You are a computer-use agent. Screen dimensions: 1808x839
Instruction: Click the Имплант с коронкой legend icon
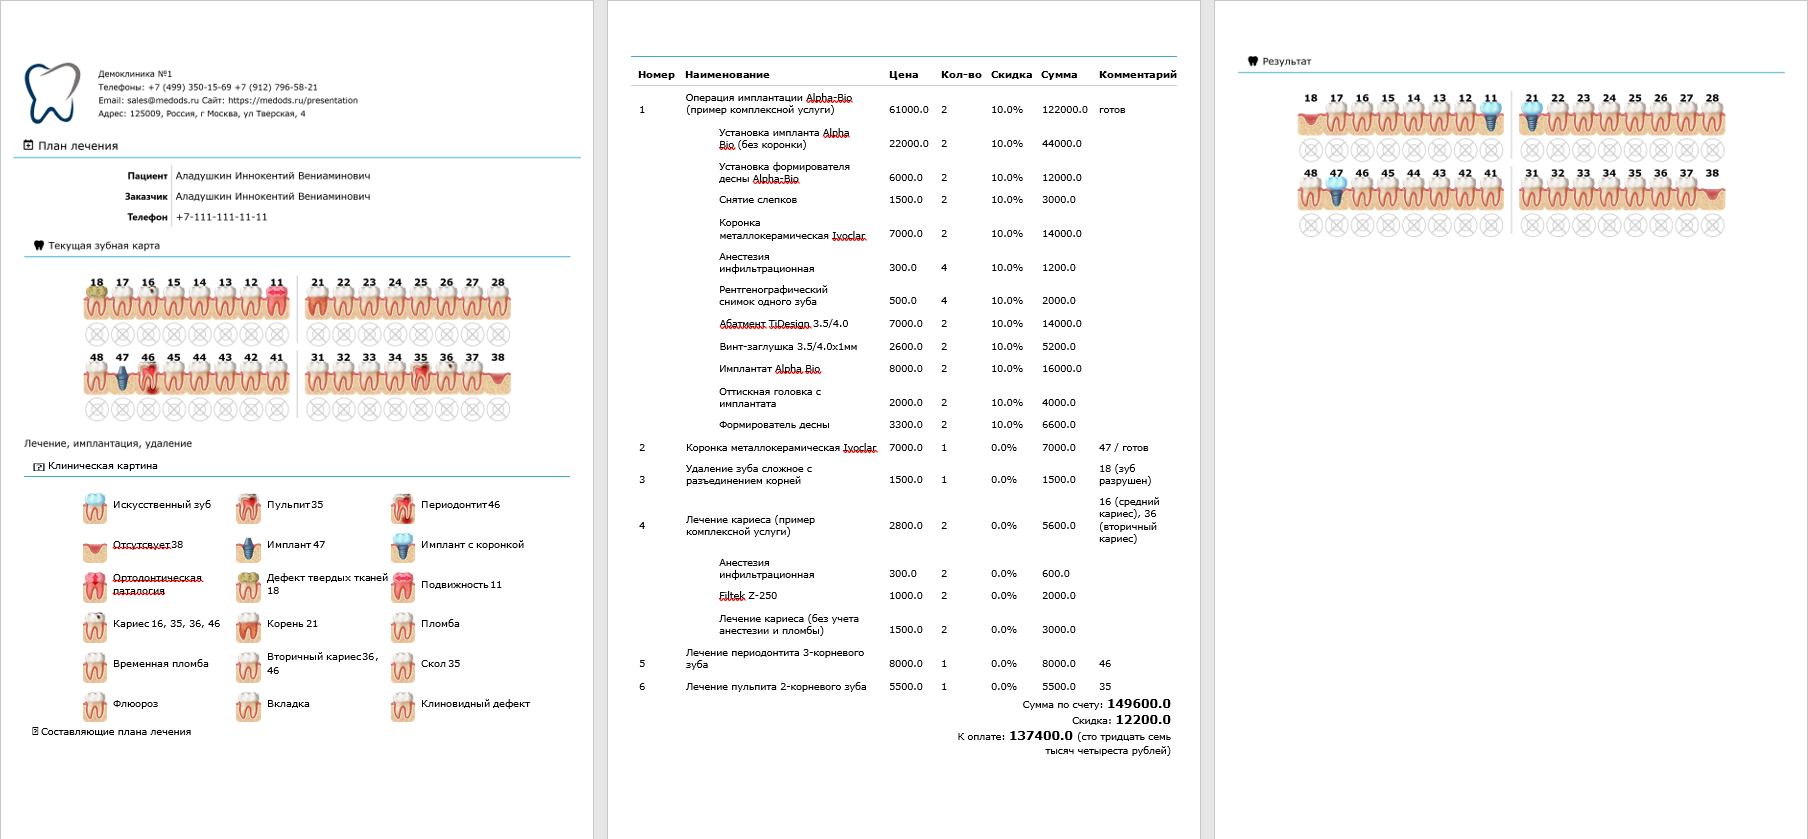pos(403,547)
